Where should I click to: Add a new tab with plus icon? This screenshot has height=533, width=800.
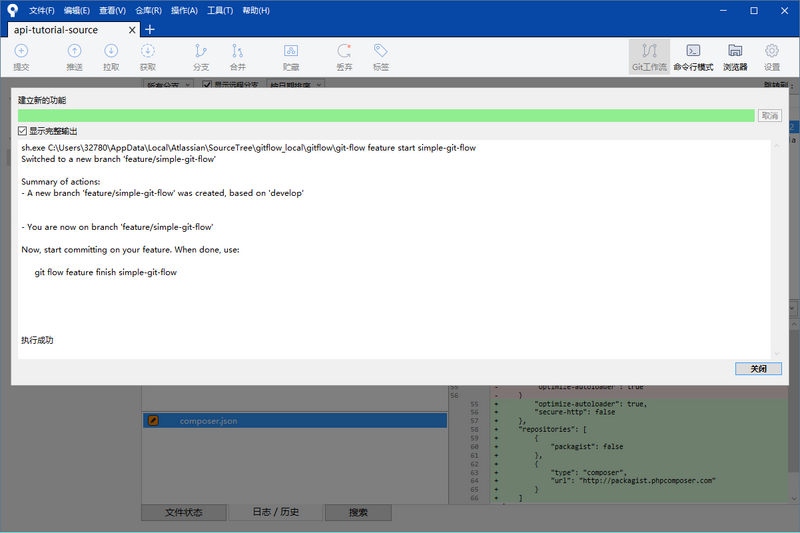(150, 30)
